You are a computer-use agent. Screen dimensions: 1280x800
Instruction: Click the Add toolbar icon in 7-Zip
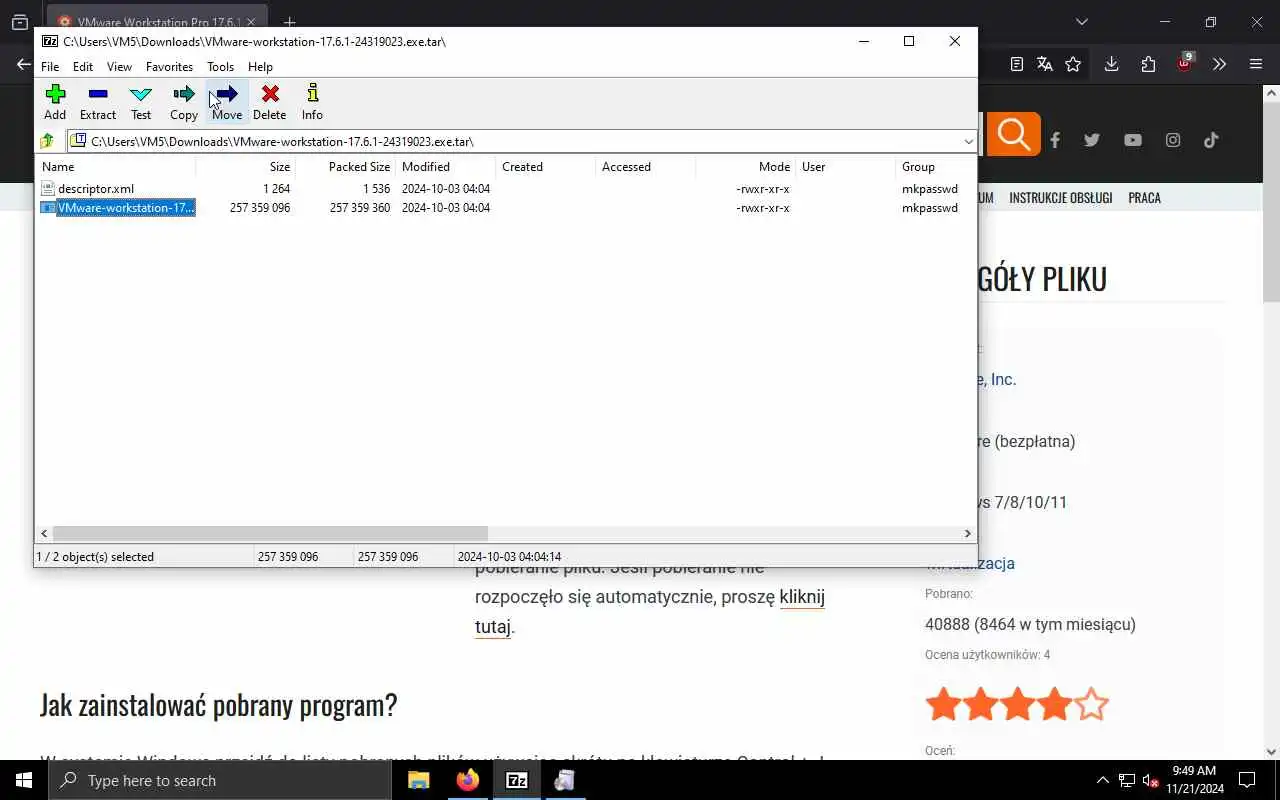(55, 102)
